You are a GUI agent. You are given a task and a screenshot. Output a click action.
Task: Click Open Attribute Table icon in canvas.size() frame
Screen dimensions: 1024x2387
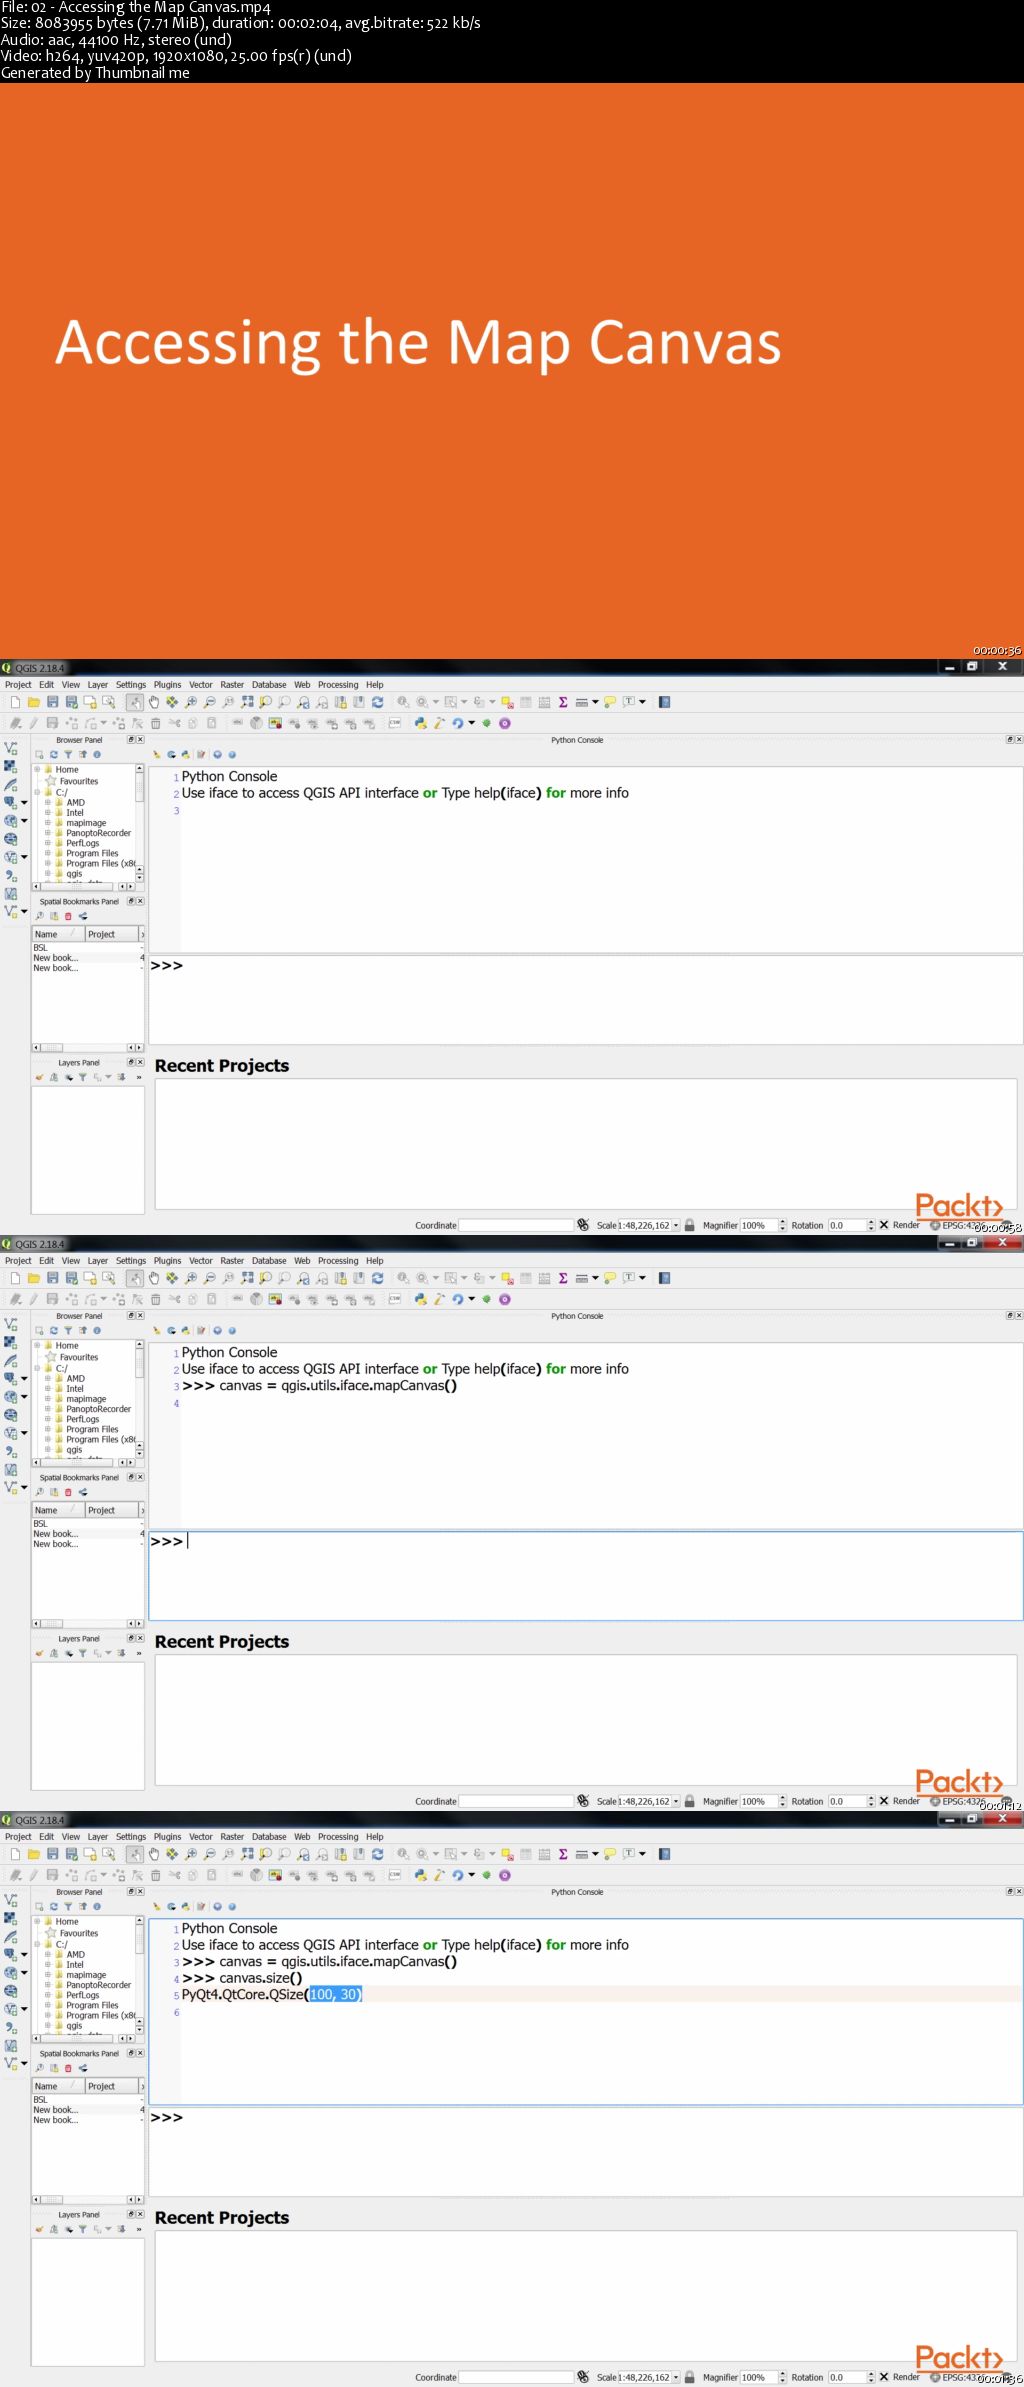point(526,1854)
